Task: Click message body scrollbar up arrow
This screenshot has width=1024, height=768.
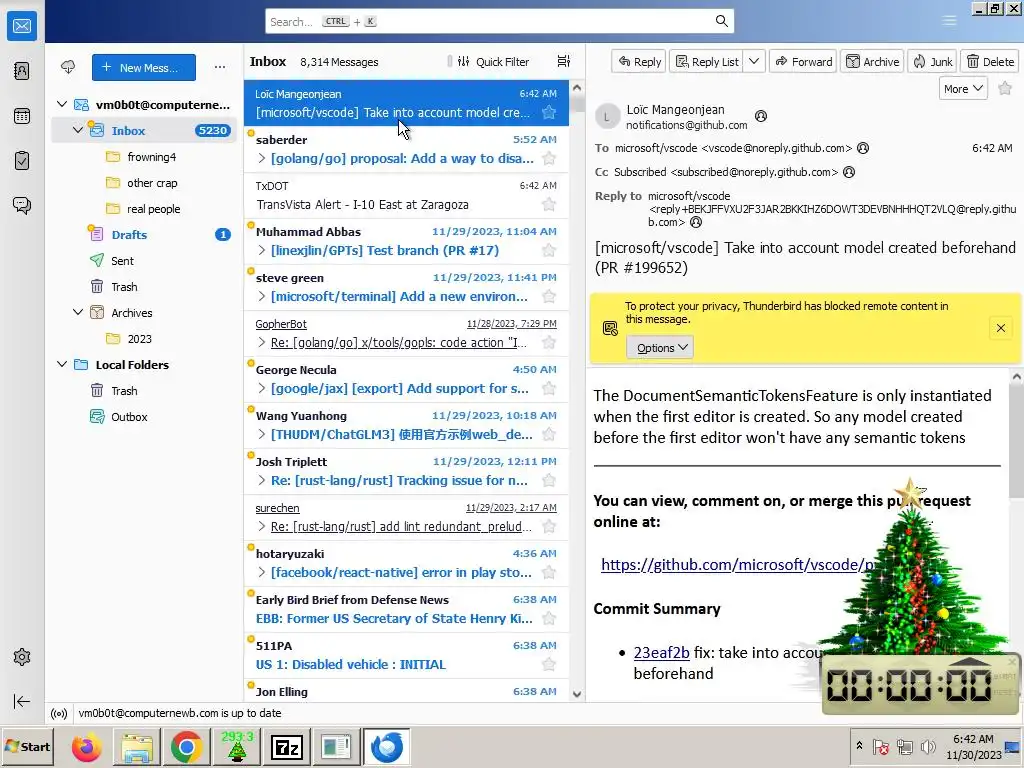Action: [1016, 376]
